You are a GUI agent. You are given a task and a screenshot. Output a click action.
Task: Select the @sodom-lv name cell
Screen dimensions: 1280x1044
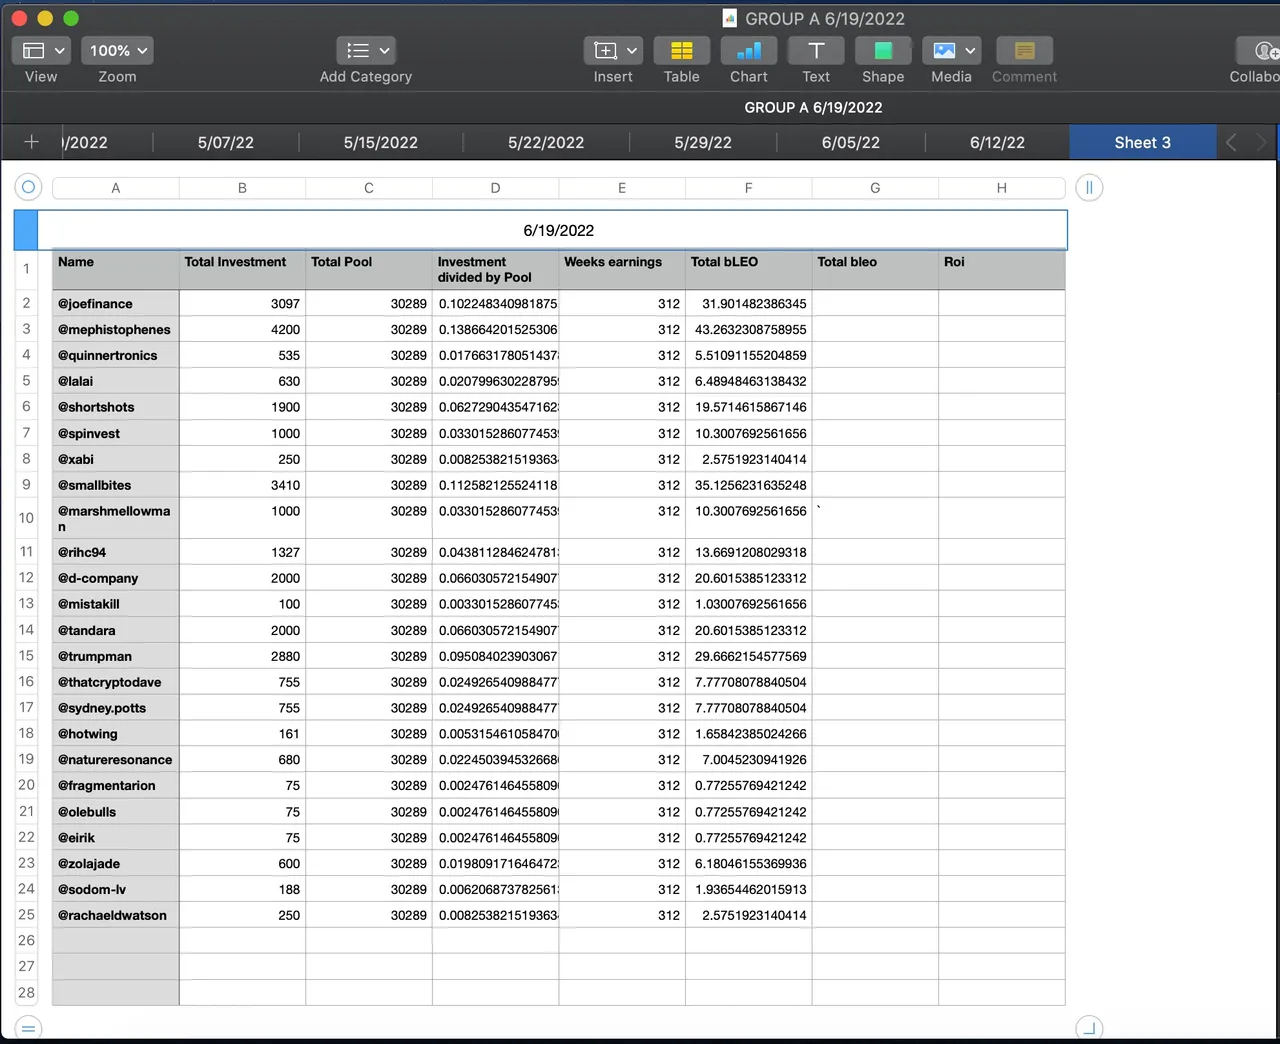click(116, 889)
